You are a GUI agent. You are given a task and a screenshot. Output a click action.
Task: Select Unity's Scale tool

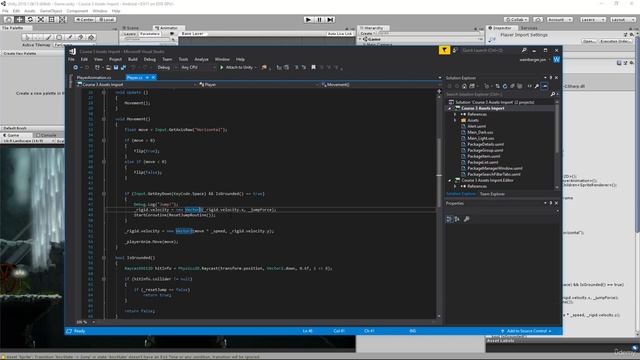point(41,19)
